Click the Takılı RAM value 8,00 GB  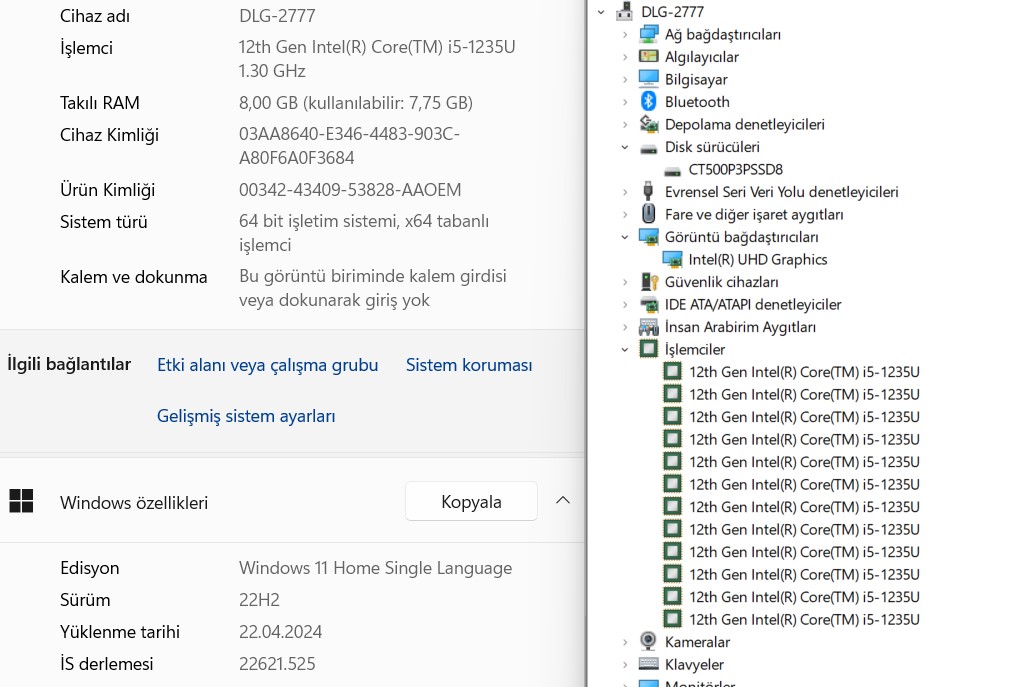(356, 103)
